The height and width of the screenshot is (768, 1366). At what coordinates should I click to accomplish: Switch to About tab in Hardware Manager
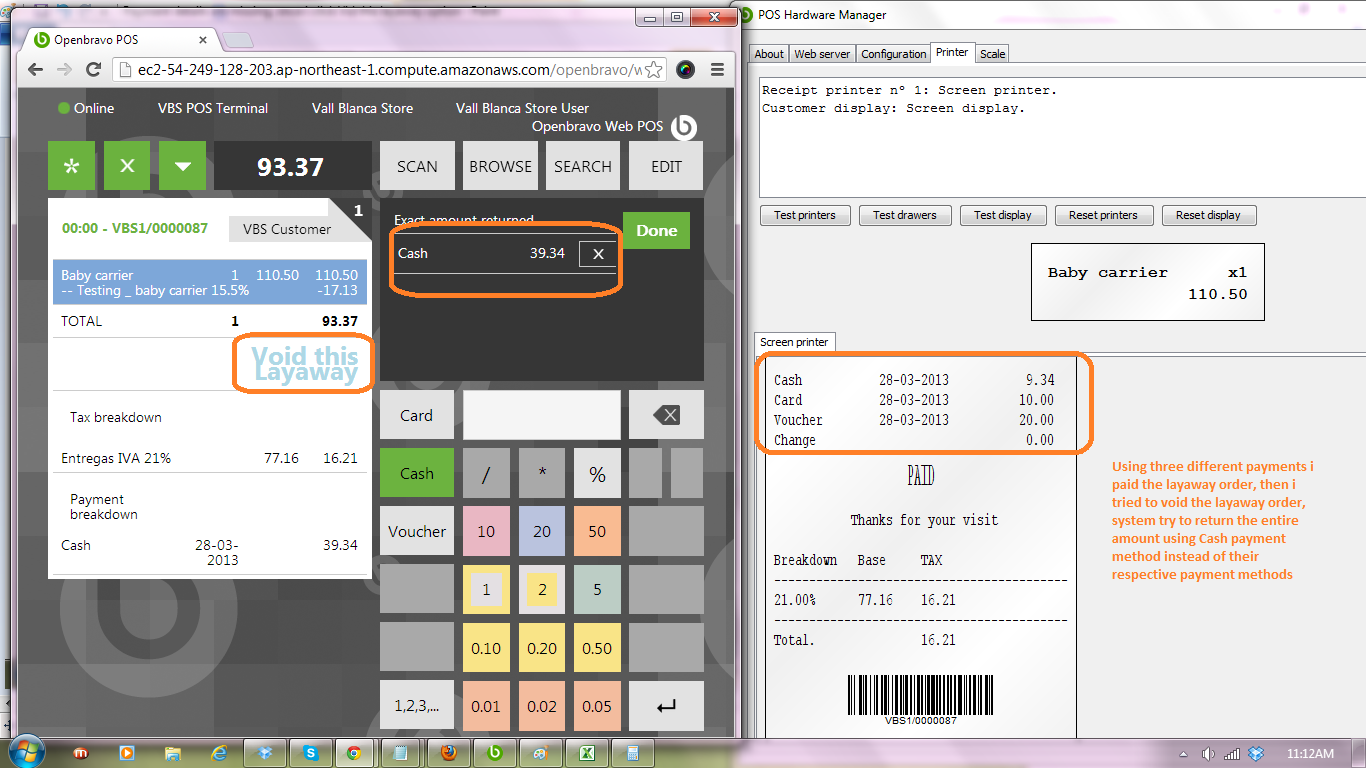click(769, 54)
